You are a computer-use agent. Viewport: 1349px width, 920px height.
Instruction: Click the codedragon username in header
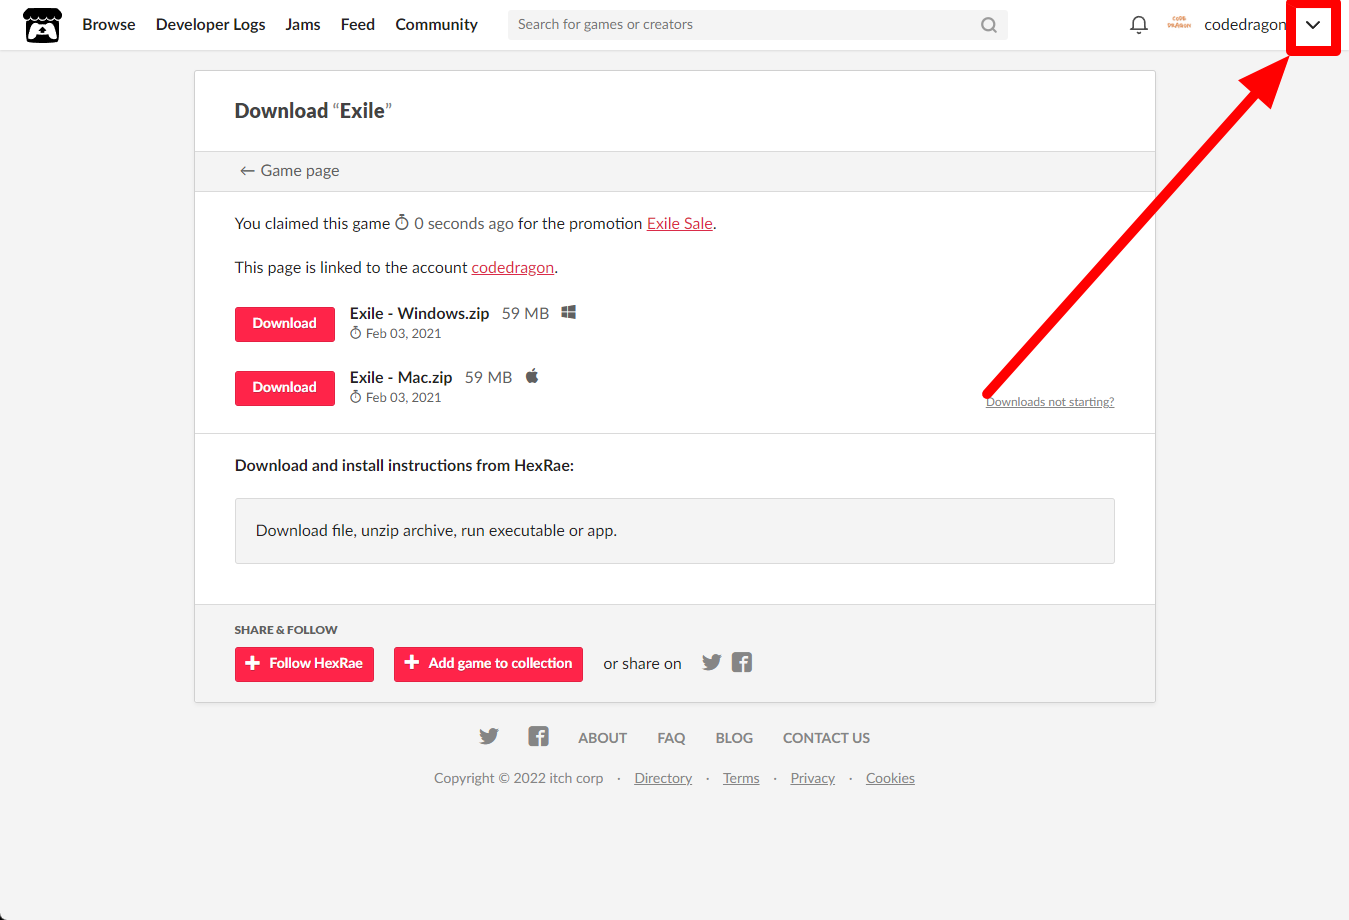1245,25
